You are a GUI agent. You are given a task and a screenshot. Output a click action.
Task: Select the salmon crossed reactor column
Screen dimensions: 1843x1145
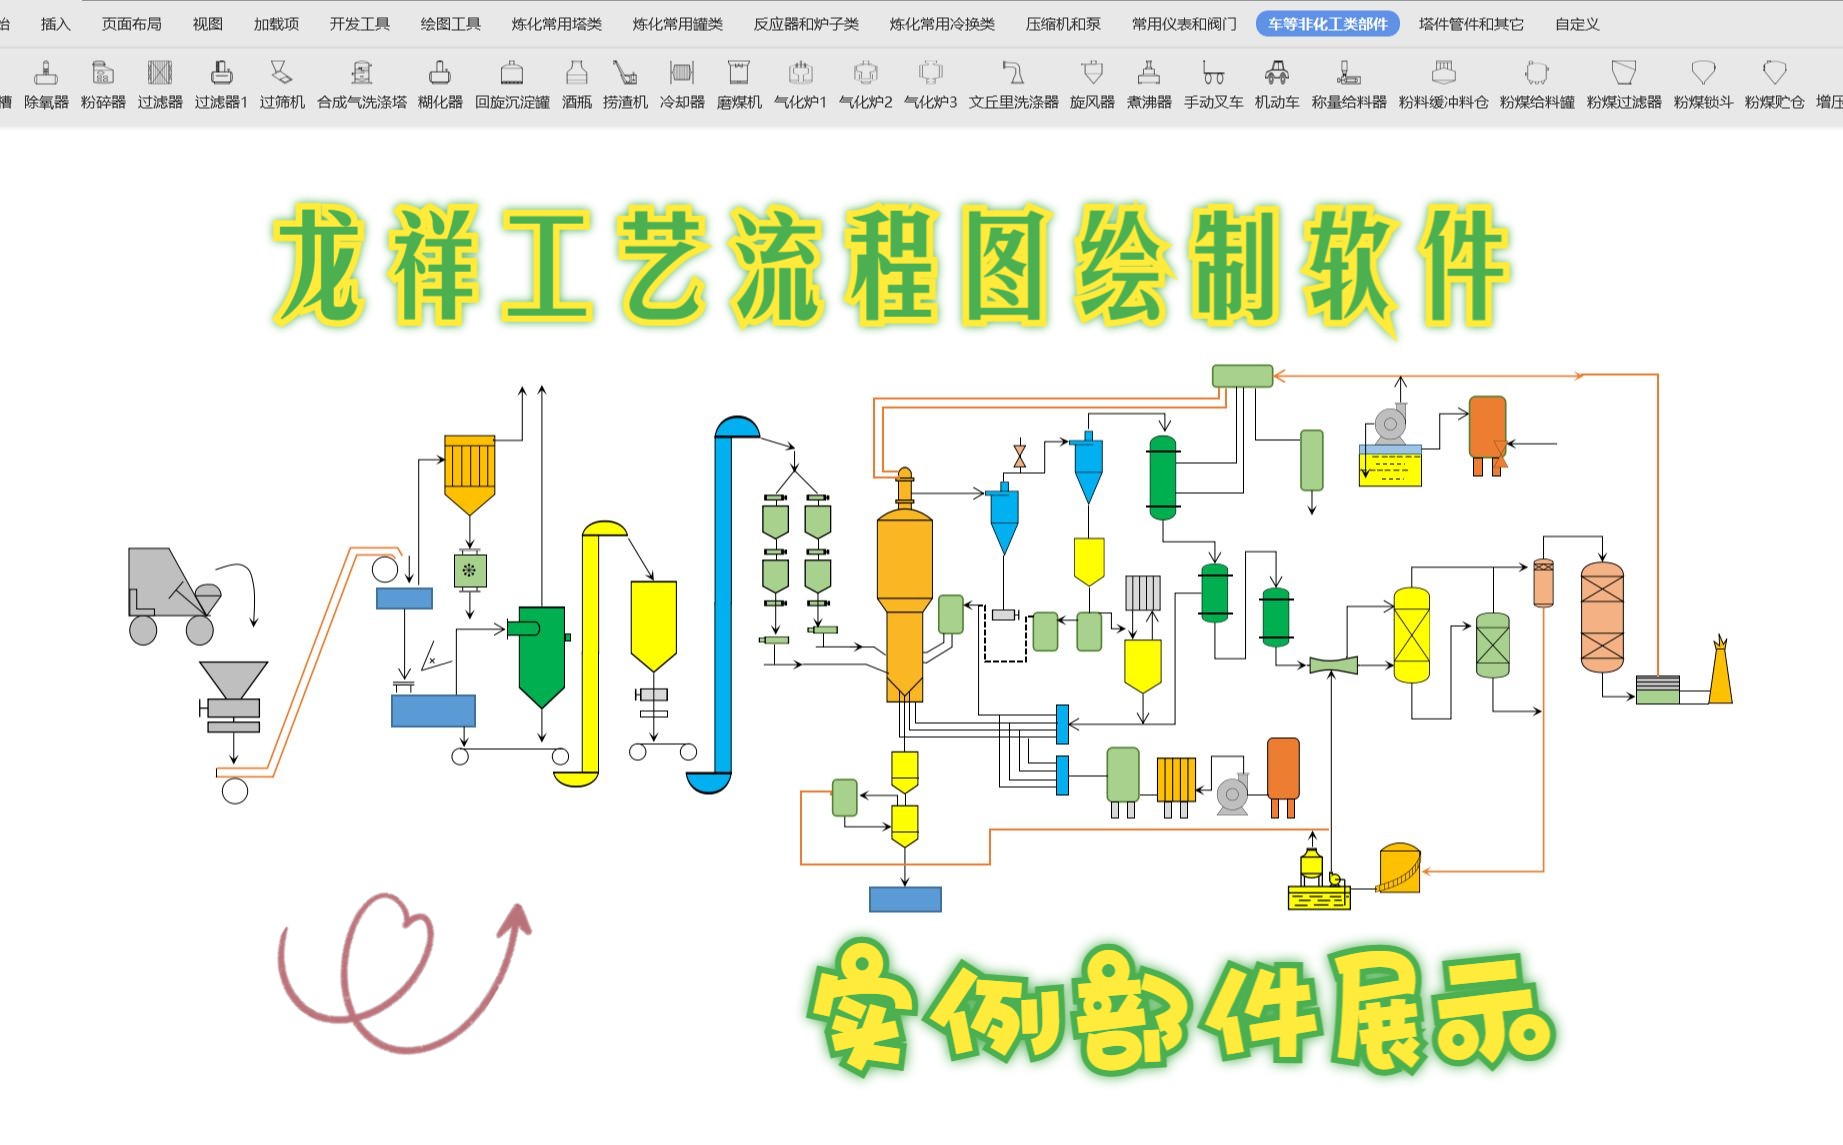tap(1602, 617)
